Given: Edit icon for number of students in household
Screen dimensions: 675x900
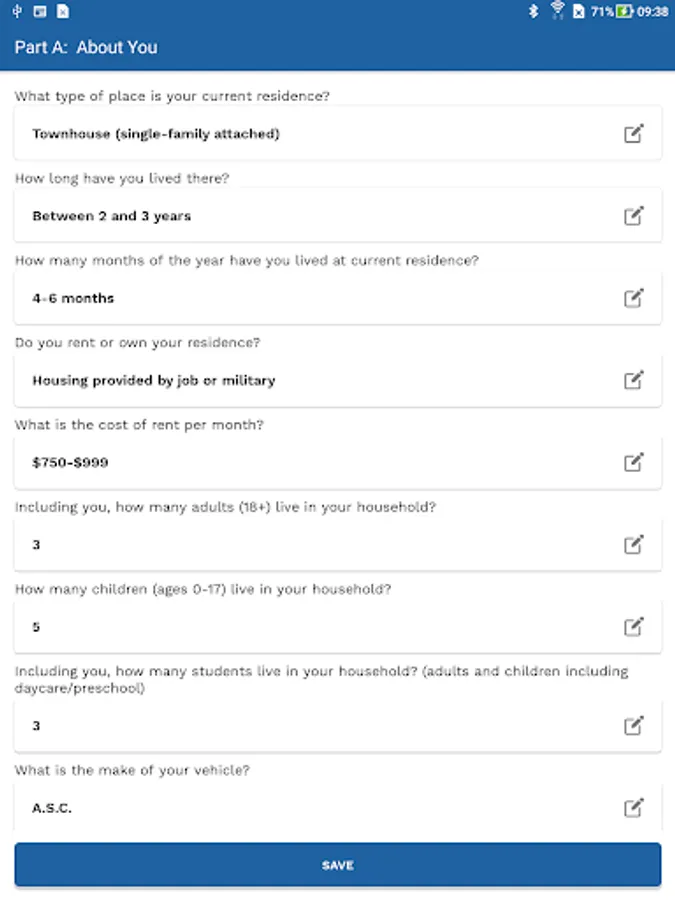Looking at the screenshot, I should 633,726.
